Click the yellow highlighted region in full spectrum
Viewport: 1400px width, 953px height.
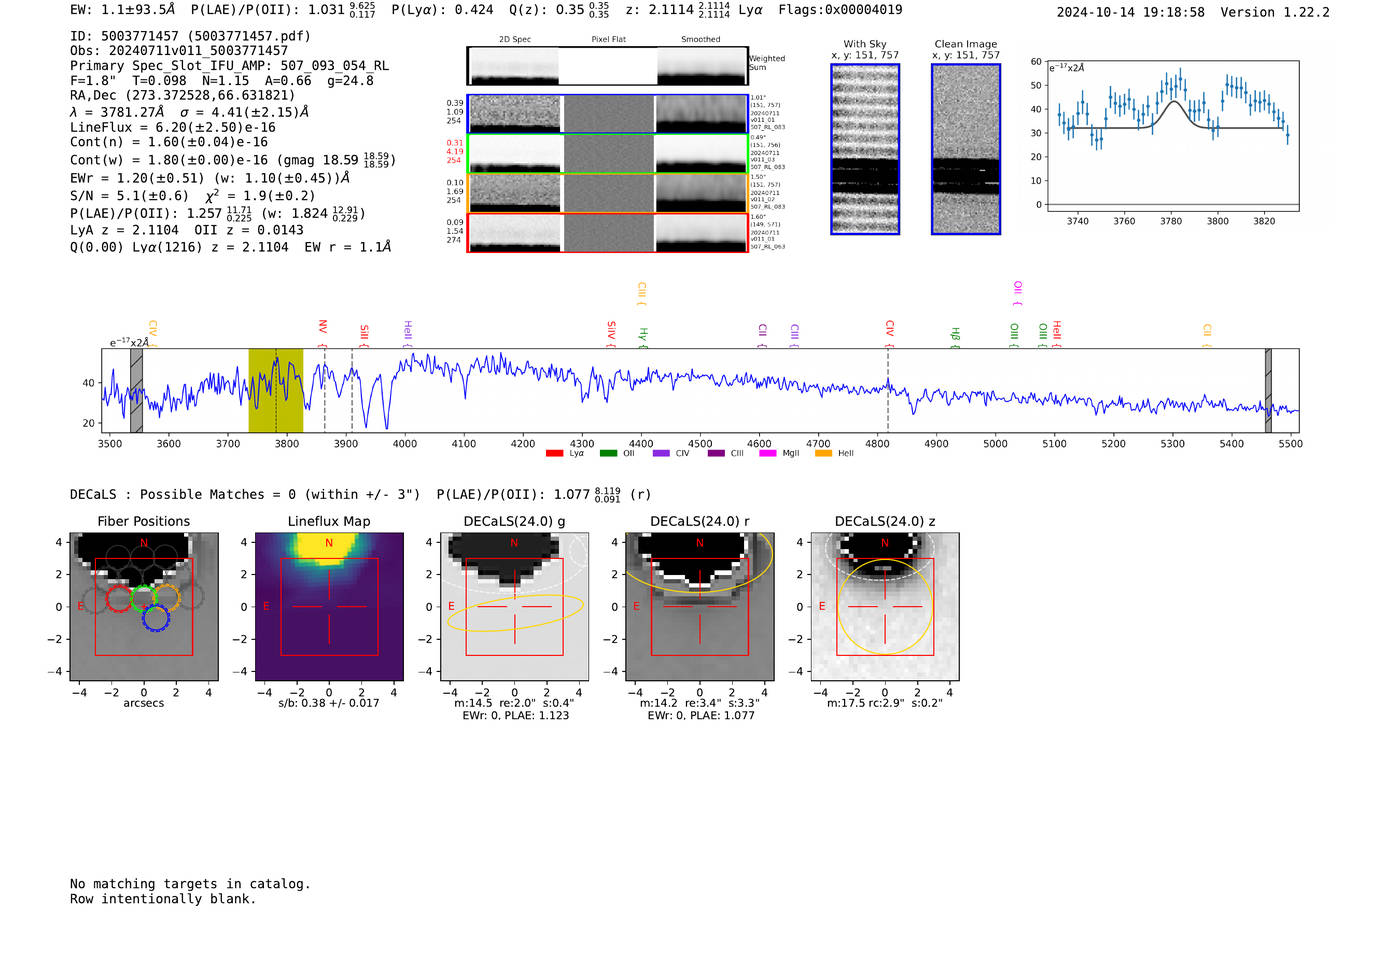(276, 390)
